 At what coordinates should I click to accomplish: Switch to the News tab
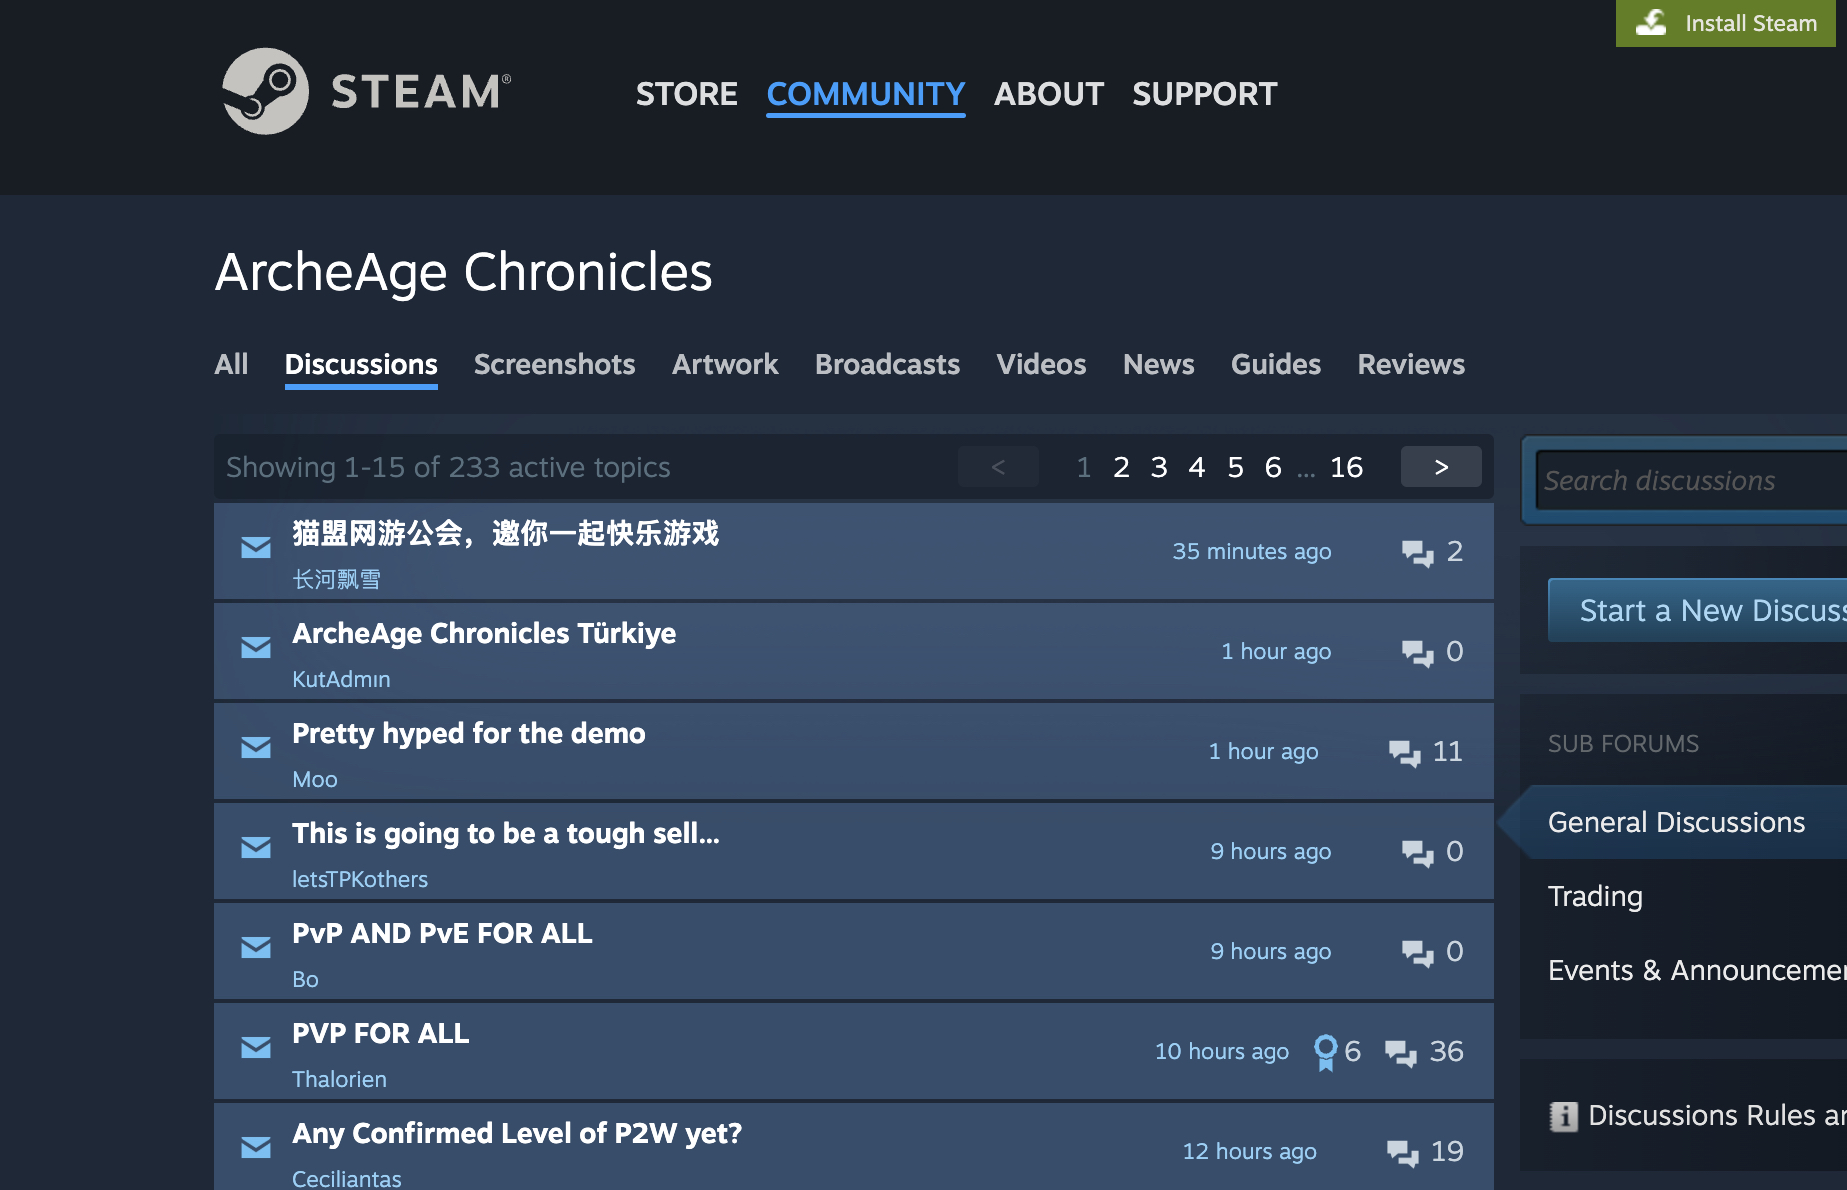coord(1159,364)
